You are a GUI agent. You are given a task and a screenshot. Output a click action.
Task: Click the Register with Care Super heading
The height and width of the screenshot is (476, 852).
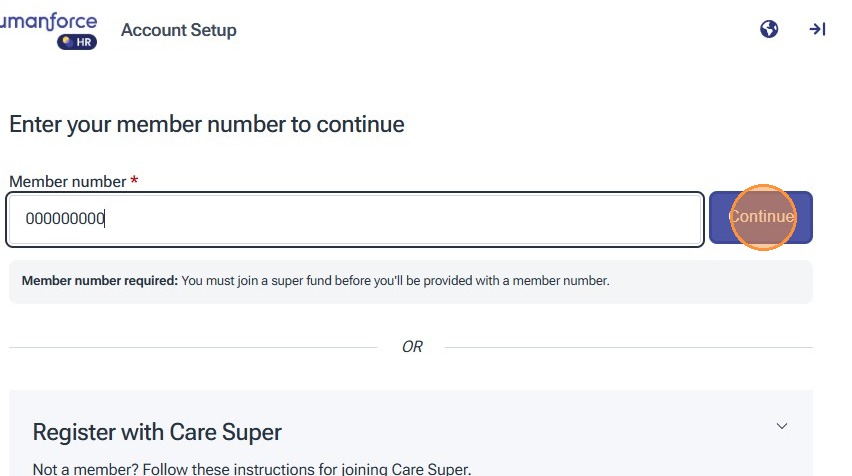pos(157,432)
